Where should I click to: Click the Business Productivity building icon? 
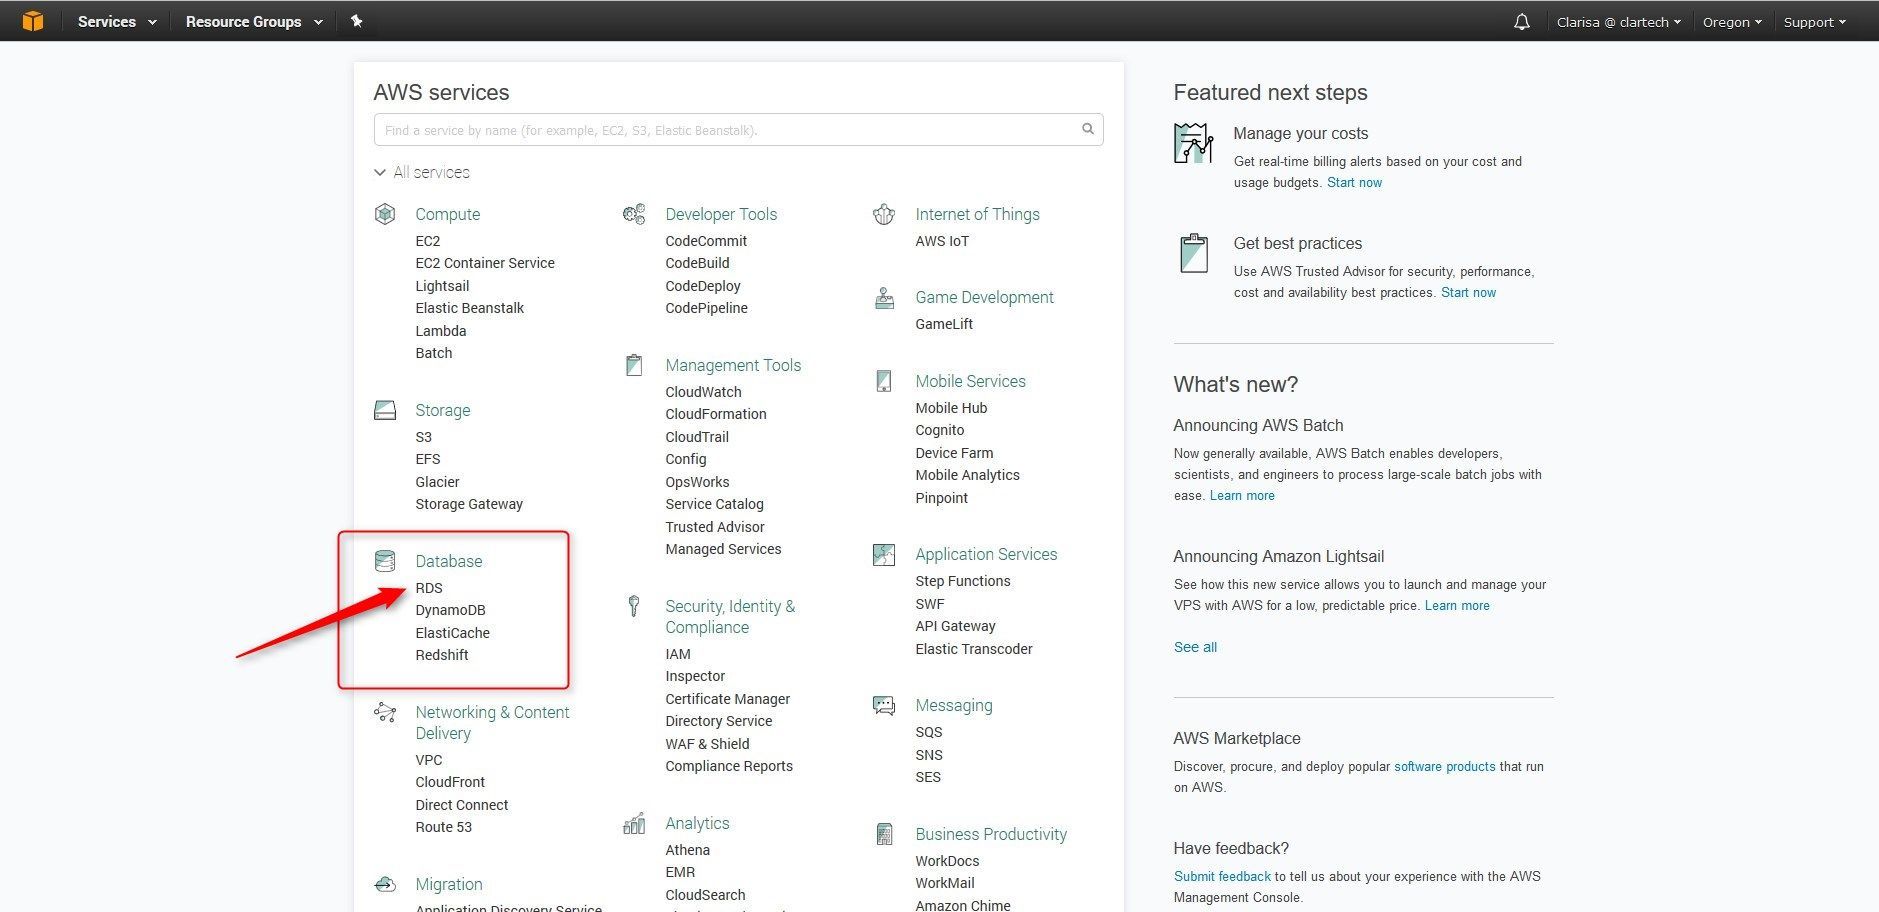884,834
